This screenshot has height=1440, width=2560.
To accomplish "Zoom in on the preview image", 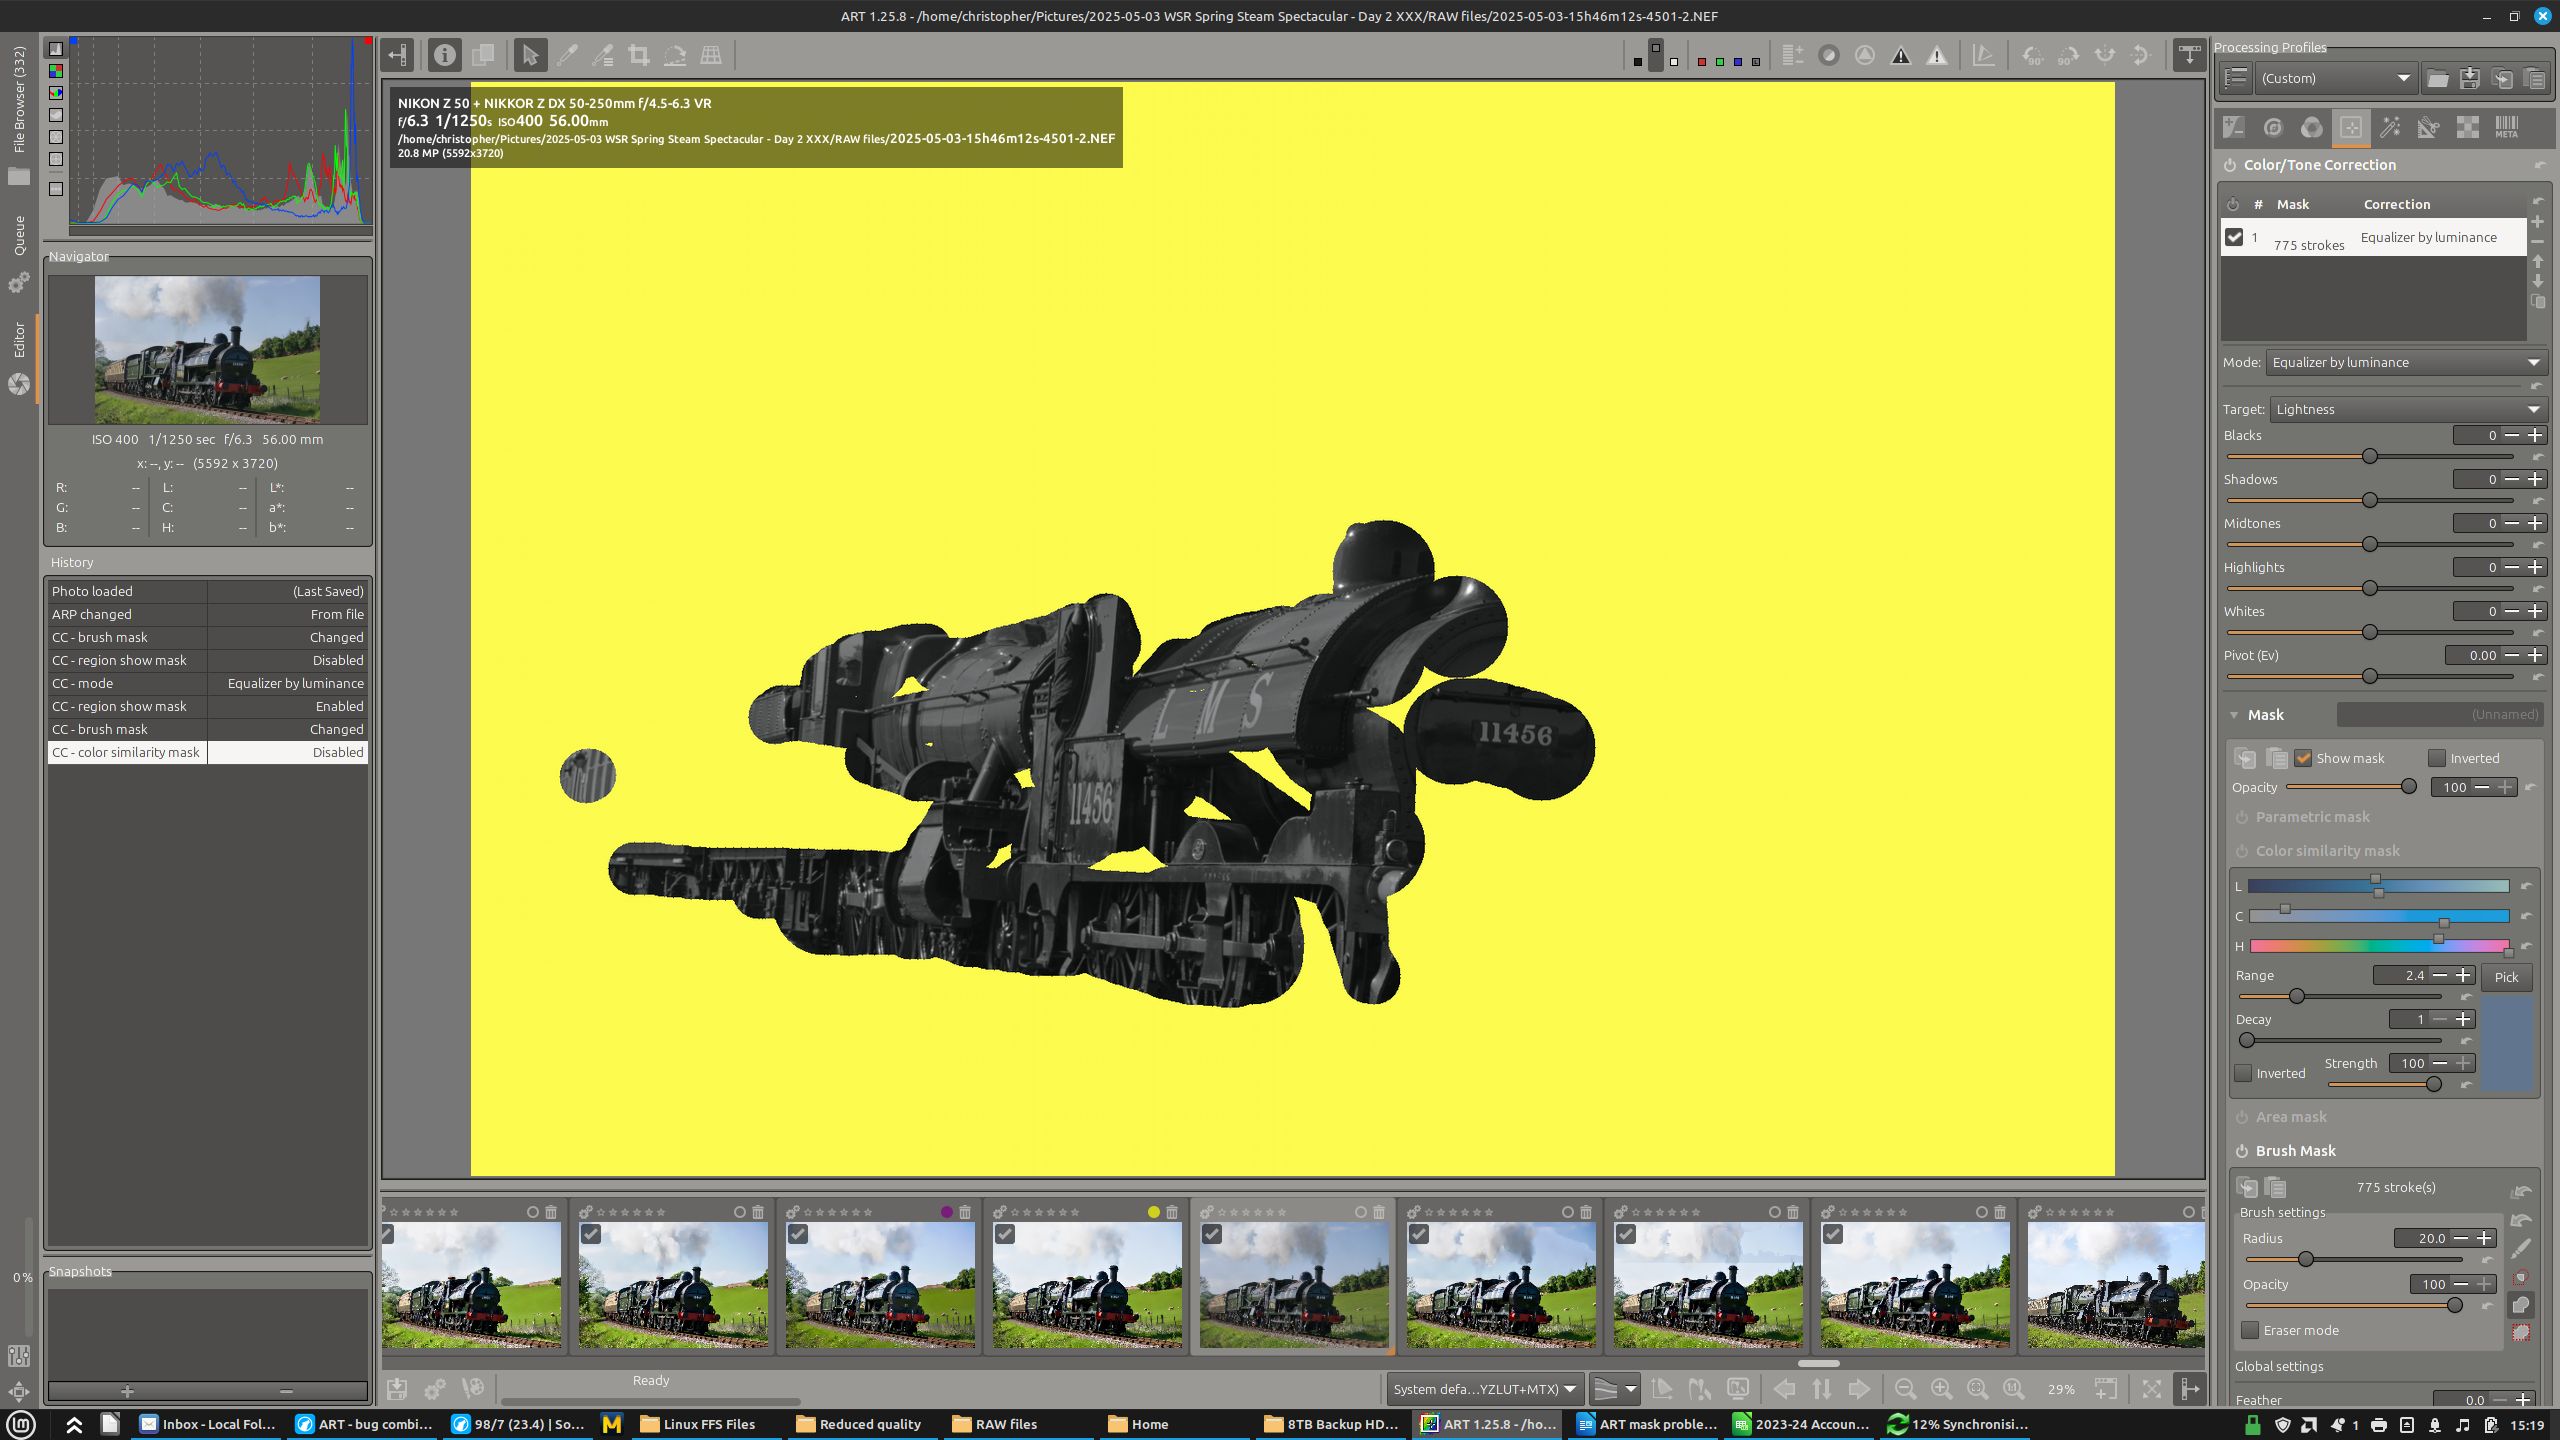I will (x=1941, y=1389).
